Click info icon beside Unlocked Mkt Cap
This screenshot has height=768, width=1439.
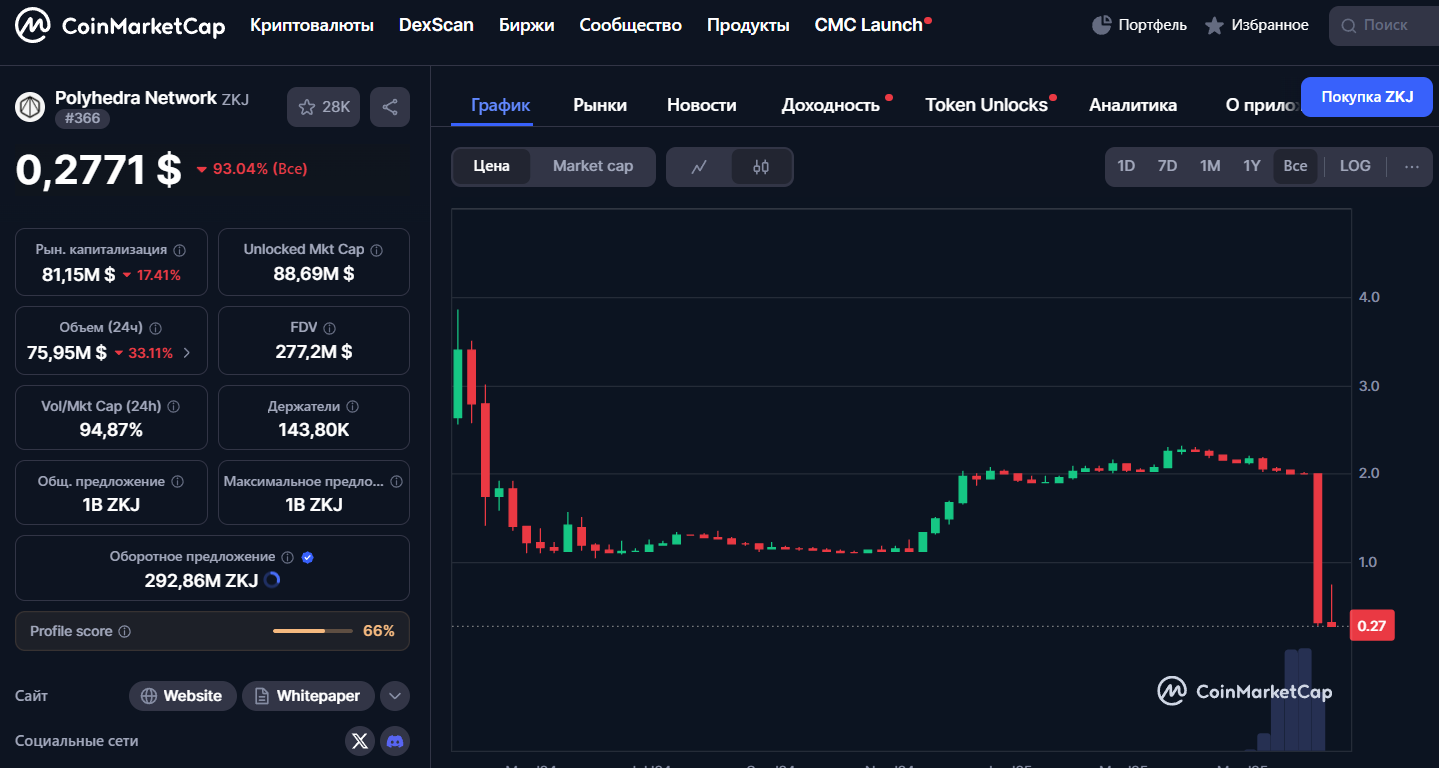376,250
